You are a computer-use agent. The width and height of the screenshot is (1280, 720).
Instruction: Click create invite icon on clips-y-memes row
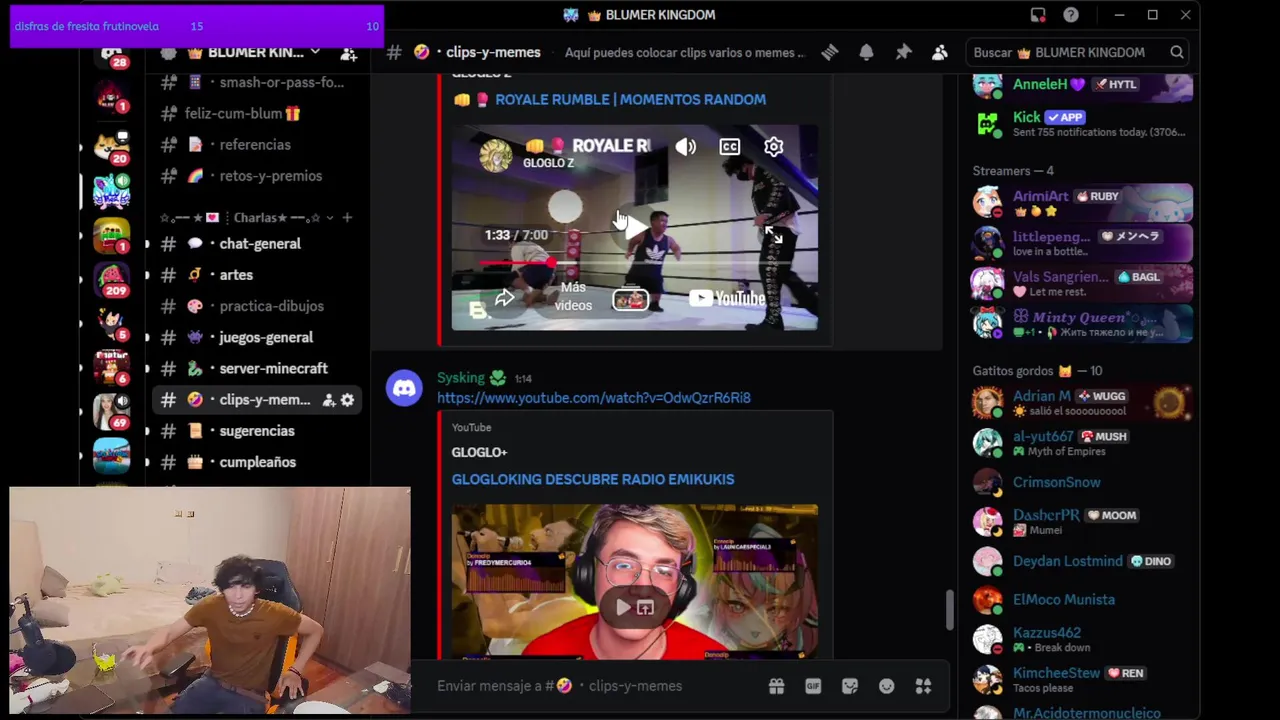(328, 400)
